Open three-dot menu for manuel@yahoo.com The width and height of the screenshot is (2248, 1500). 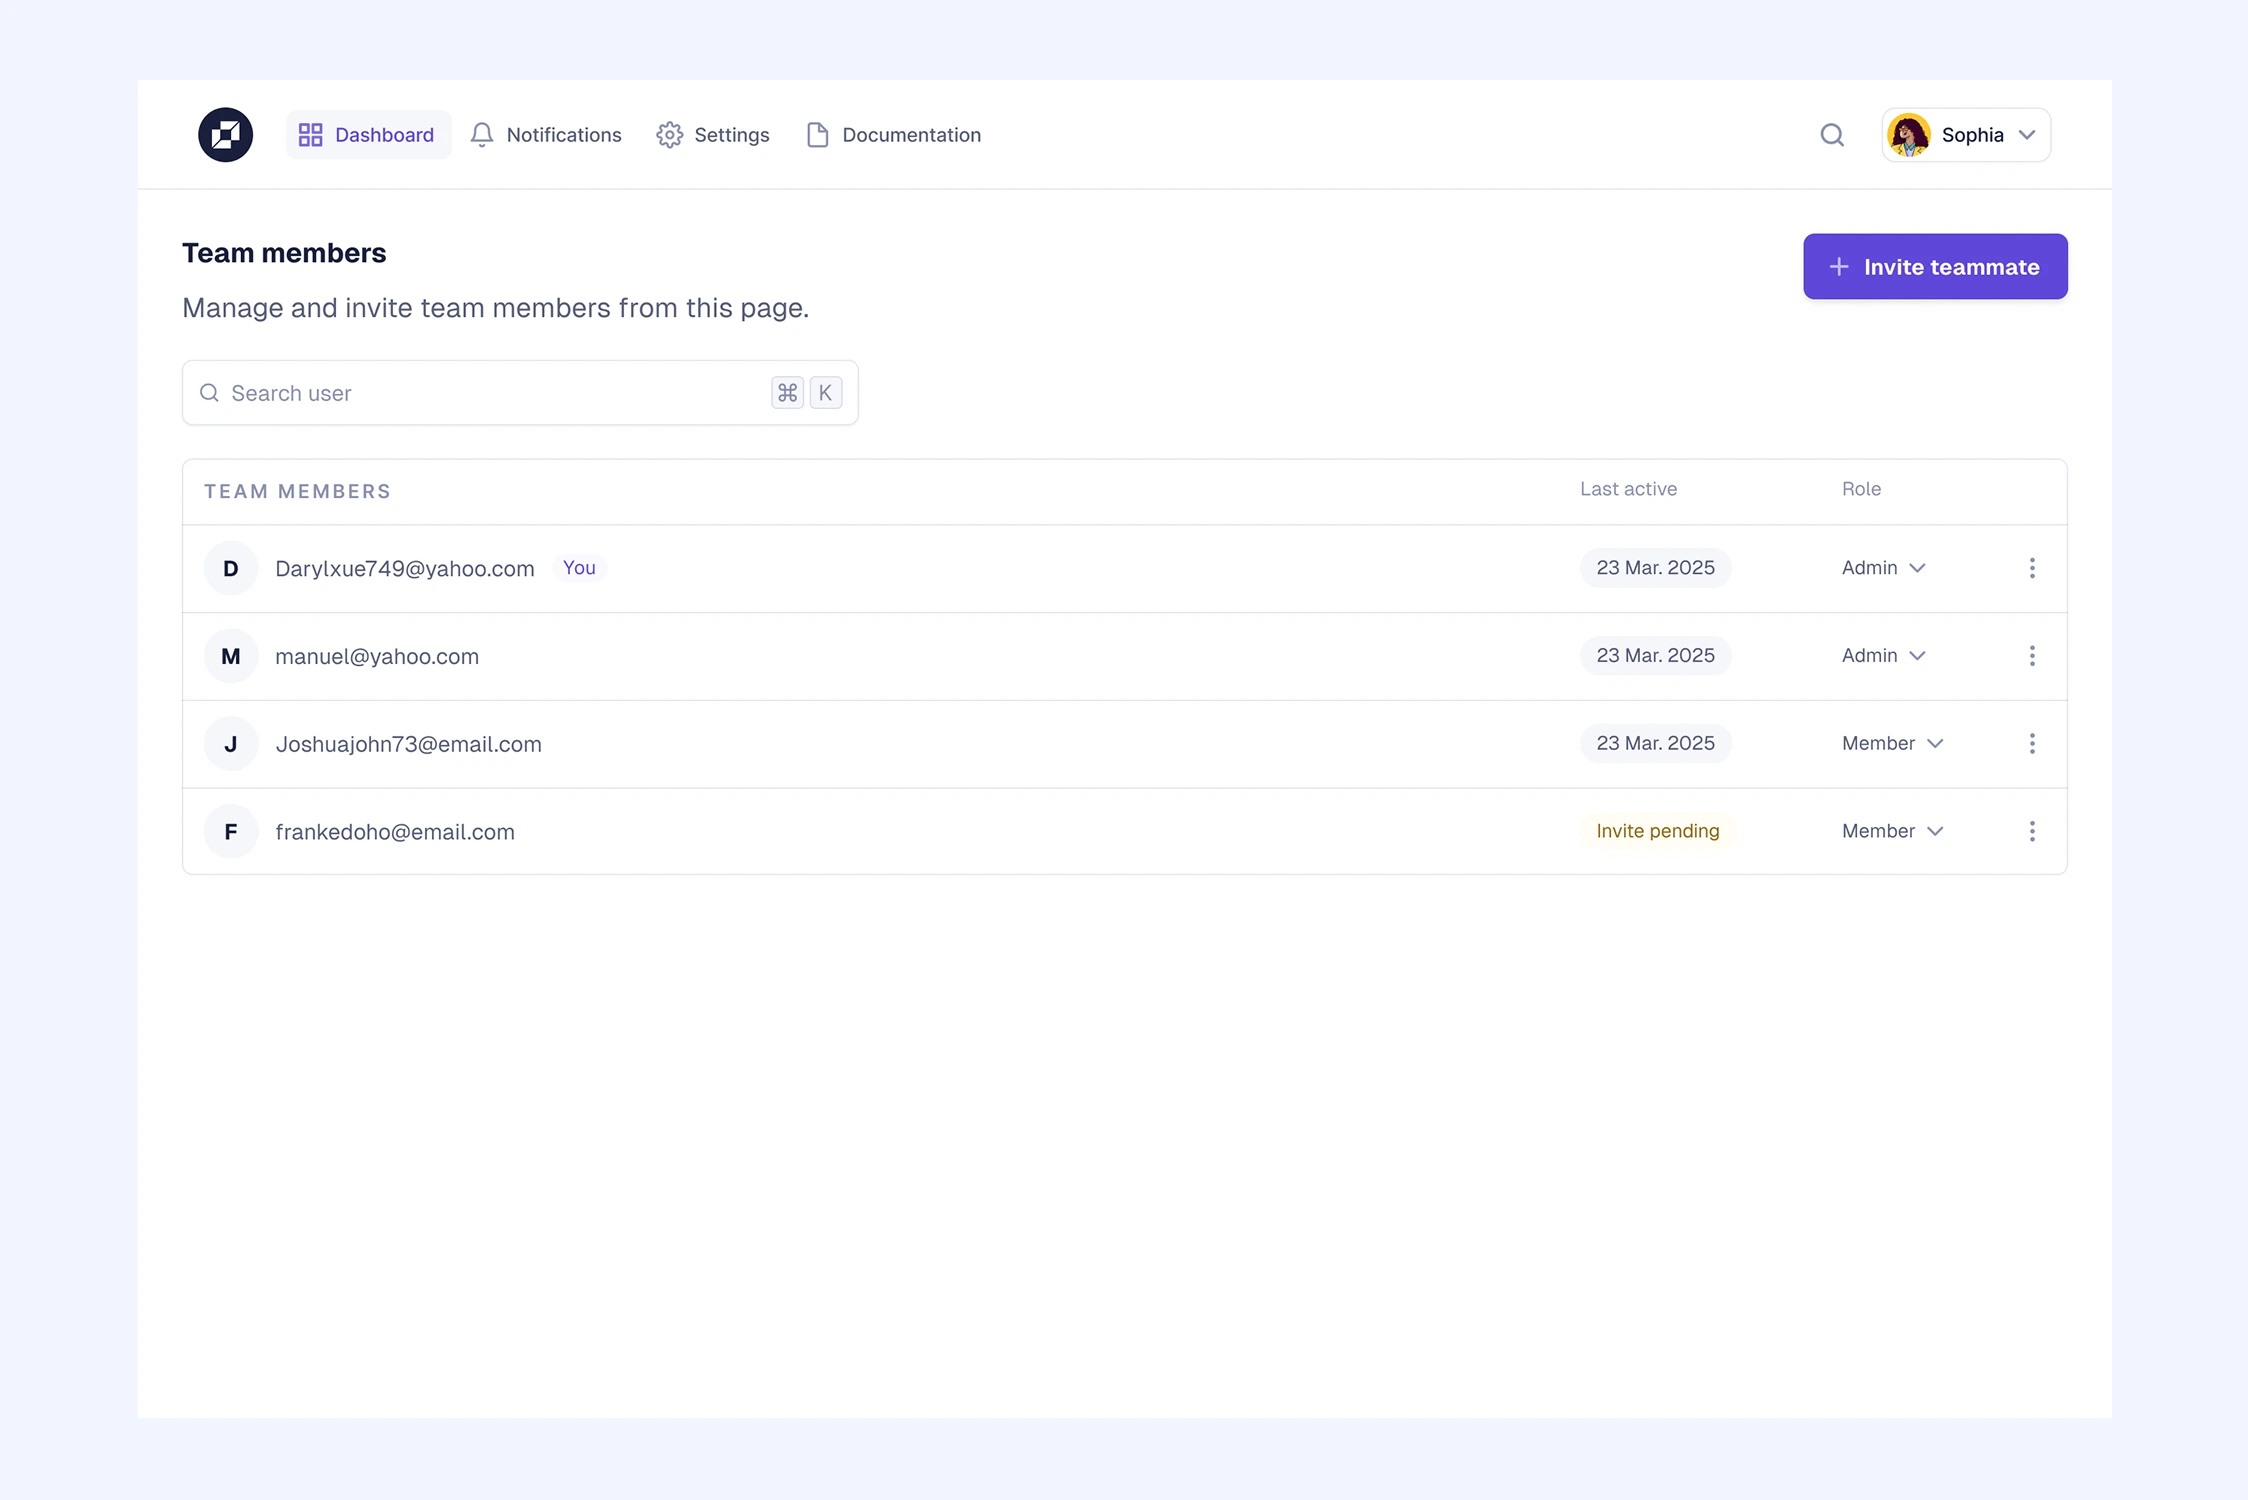pyautogui.click(x=2031, y=656)
